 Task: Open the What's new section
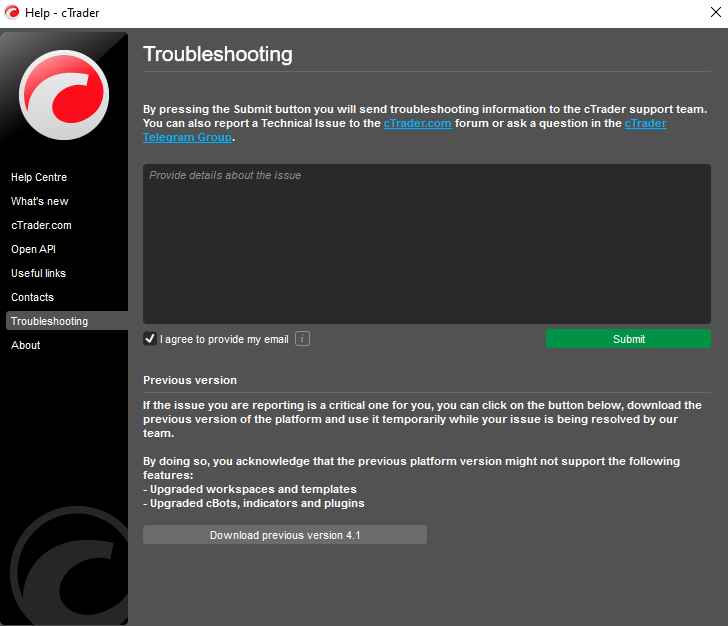(39, 202)
